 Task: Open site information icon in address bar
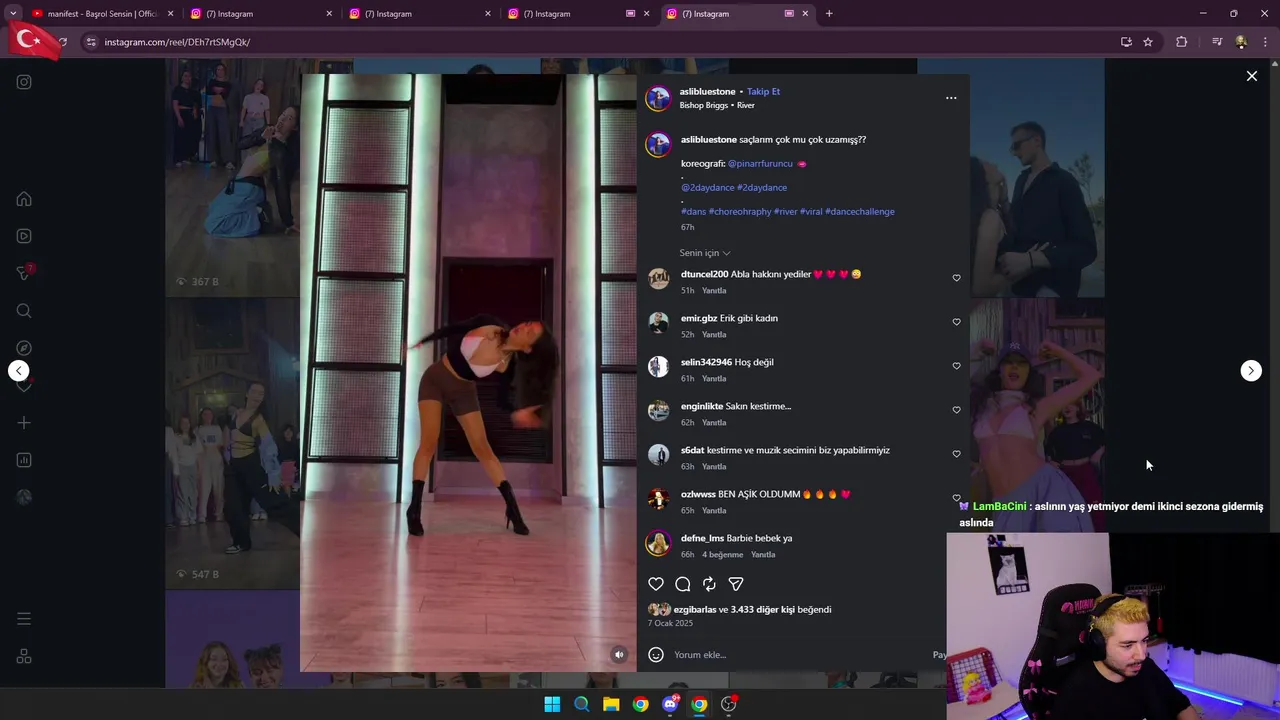(91, 42)
